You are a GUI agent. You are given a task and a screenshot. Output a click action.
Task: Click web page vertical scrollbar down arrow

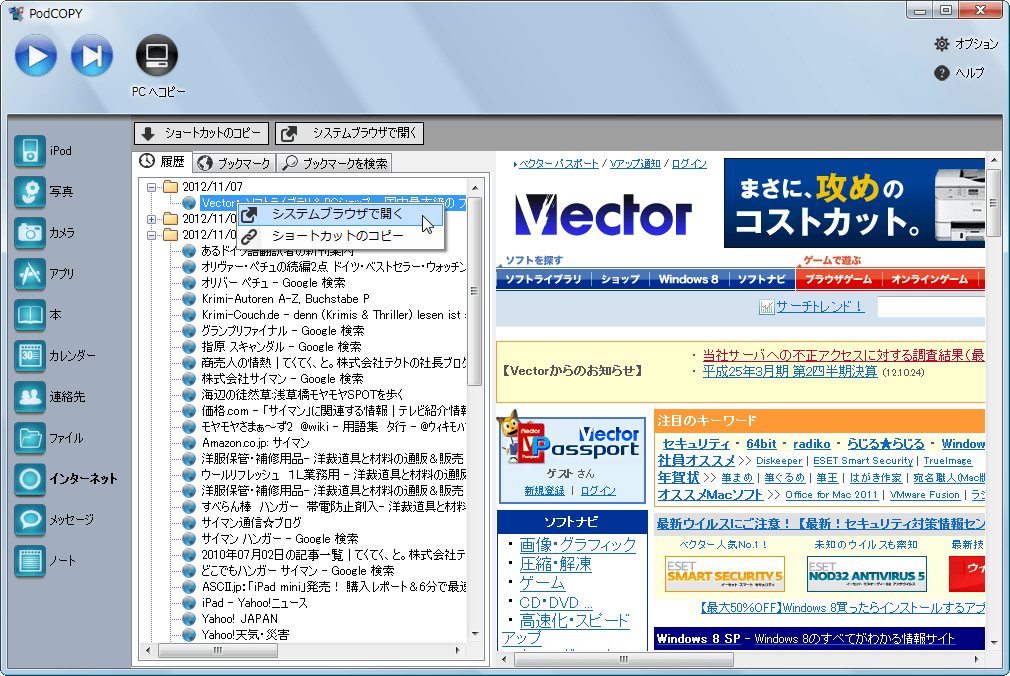click(x=994, y=642)
